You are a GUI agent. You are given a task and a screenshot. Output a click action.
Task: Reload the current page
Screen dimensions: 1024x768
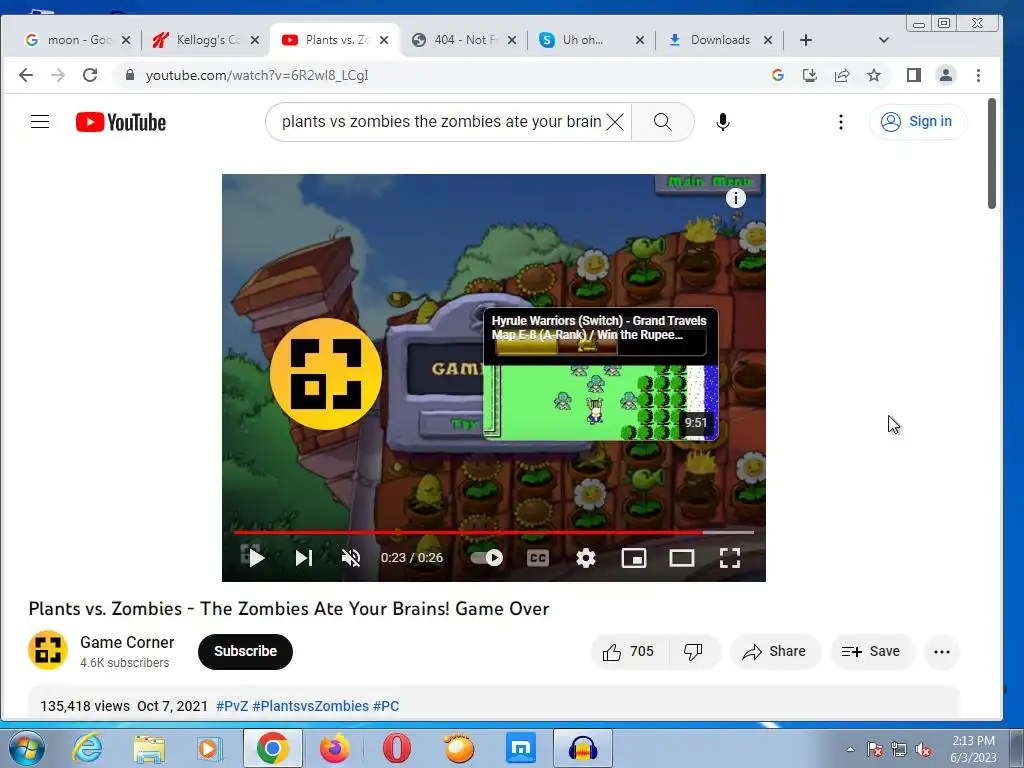[90, 75]
